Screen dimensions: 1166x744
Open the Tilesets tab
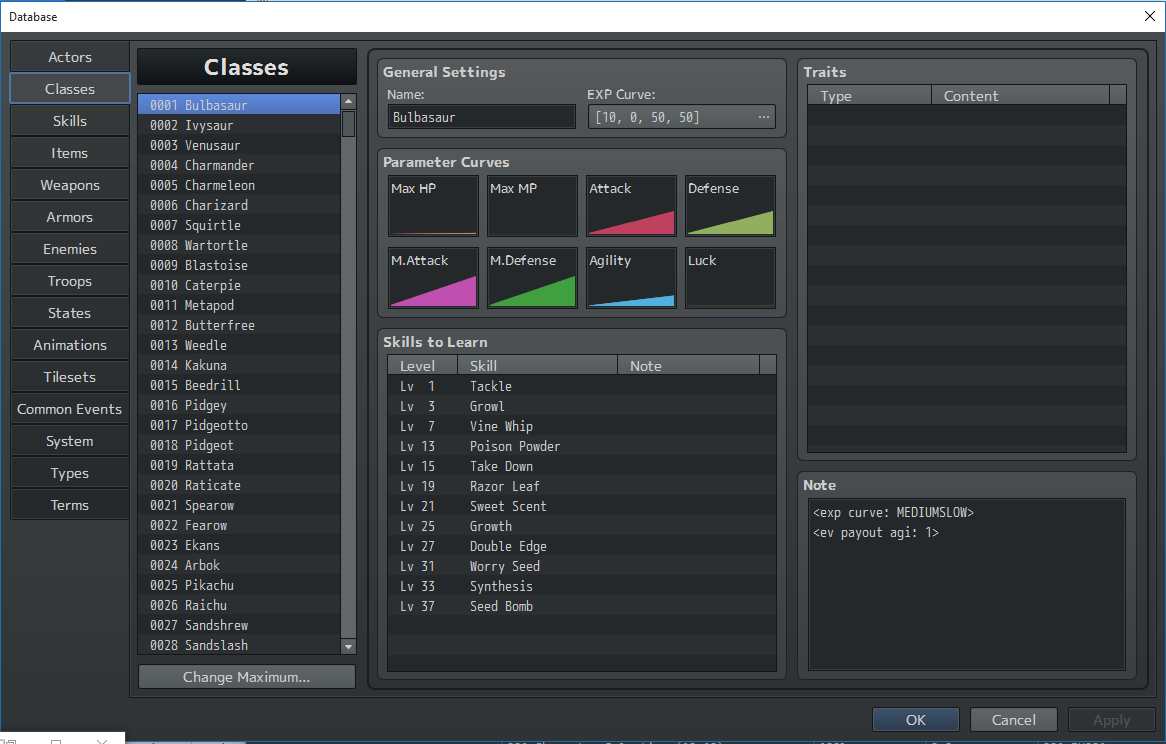pyautogui.click(x=70, y=377)
